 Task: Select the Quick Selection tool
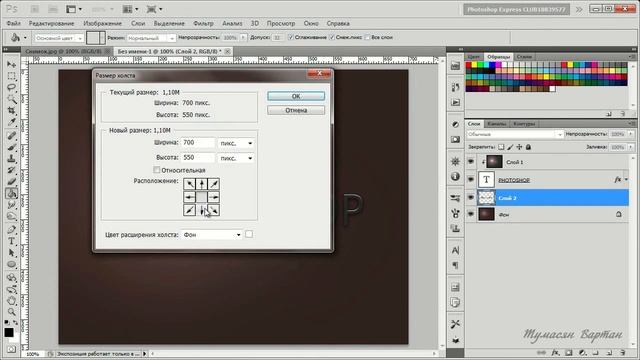click(11, 99)
